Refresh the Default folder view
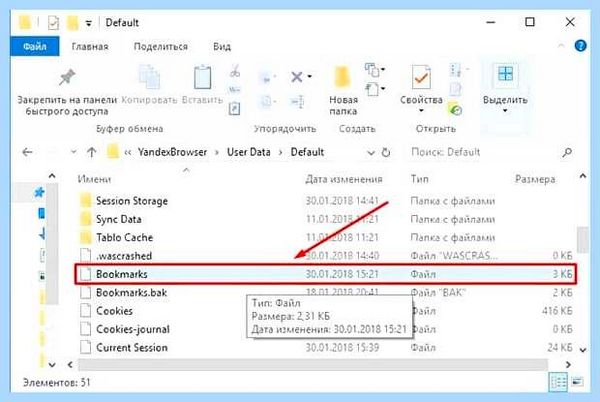The height and width of the screenshot is (402, 600). click(386, 152)
